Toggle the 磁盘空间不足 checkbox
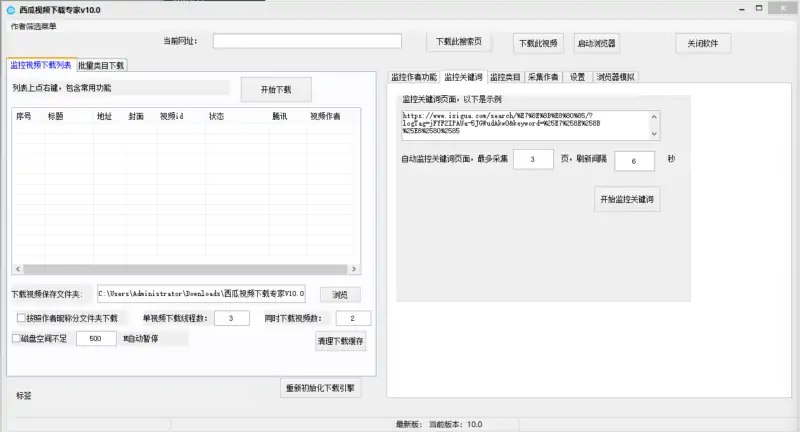Viewport: 800px width, 432px height. [x=16, y=338]
